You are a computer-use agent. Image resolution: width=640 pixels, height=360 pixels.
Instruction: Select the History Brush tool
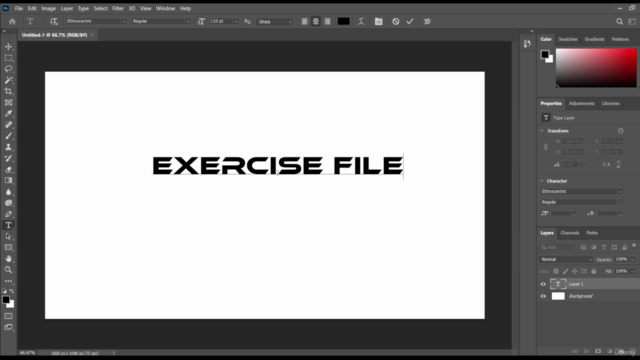[x=9, y=158]
